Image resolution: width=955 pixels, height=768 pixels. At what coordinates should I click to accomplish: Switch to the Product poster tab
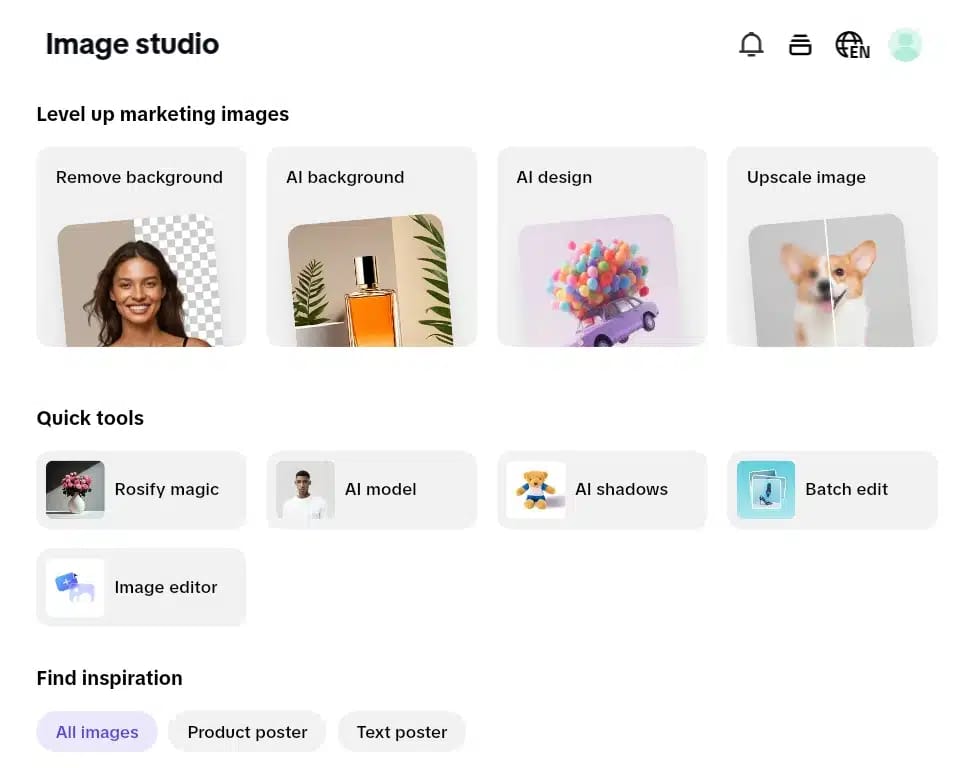[247, 731]
